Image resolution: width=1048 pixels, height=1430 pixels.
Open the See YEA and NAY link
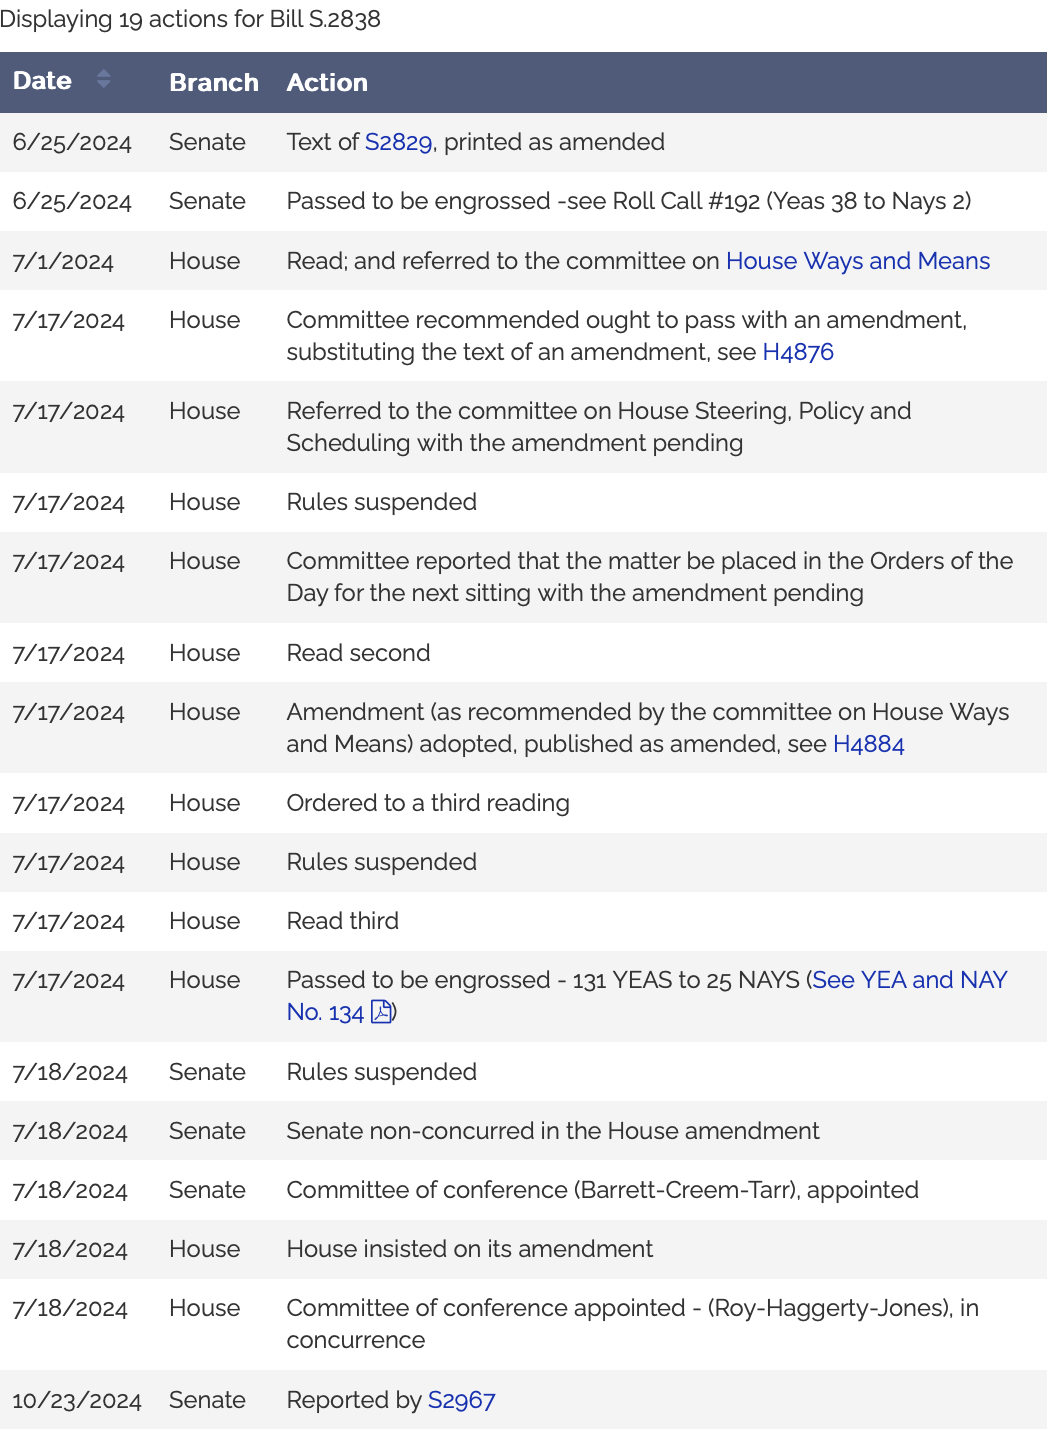tap(909, 980)
